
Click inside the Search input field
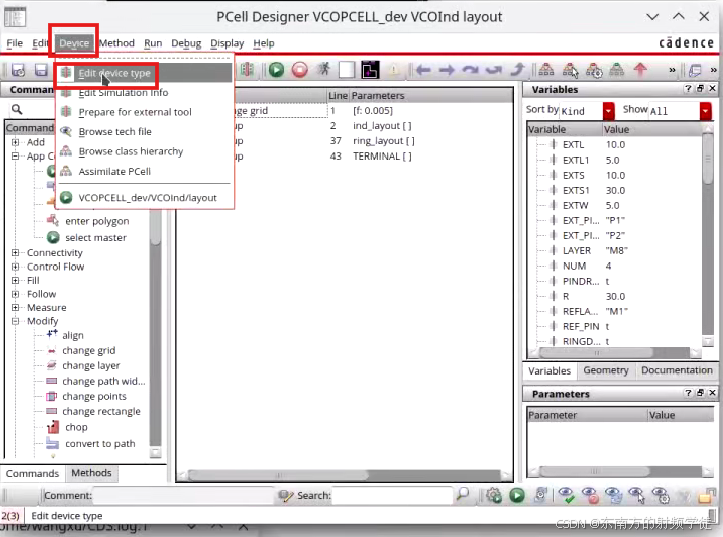(x=392, y=496)
